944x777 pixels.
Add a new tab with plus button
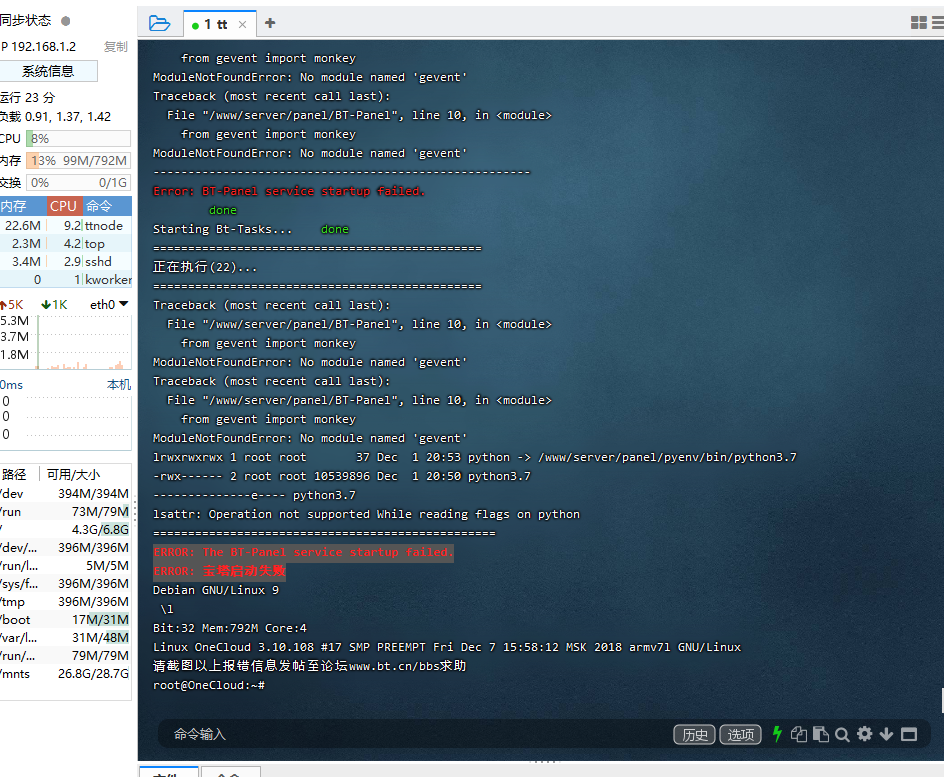point(270,23)
